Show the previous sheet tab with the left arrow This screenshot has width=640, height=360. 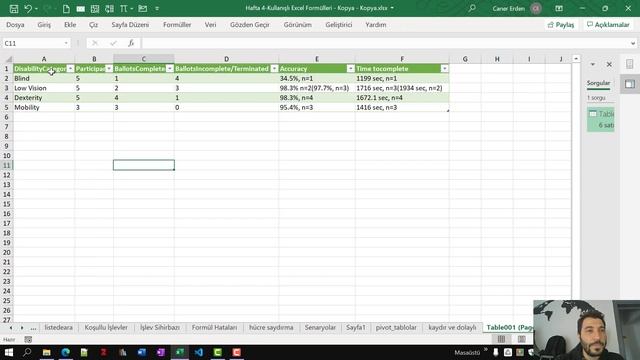pyautogui.click(x=11, y=328)
